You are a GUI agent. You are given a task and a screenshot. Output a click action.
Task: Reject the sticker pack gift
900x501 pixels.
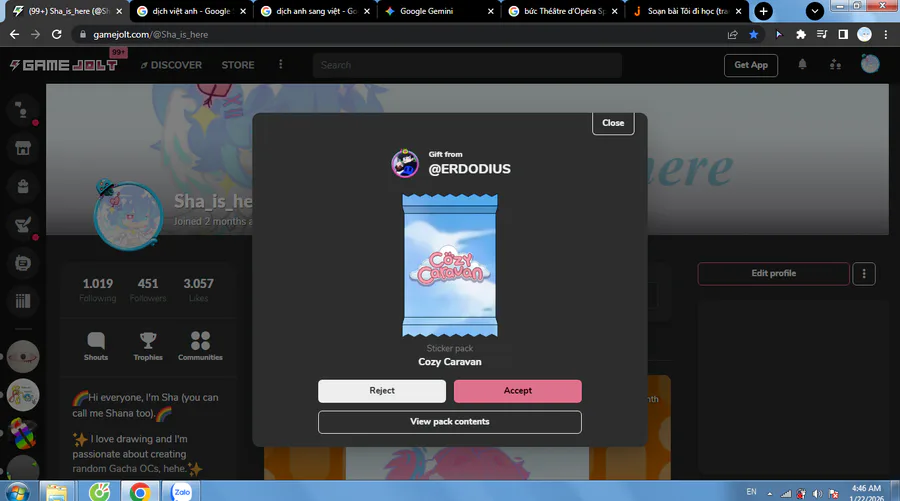(382, 391)
